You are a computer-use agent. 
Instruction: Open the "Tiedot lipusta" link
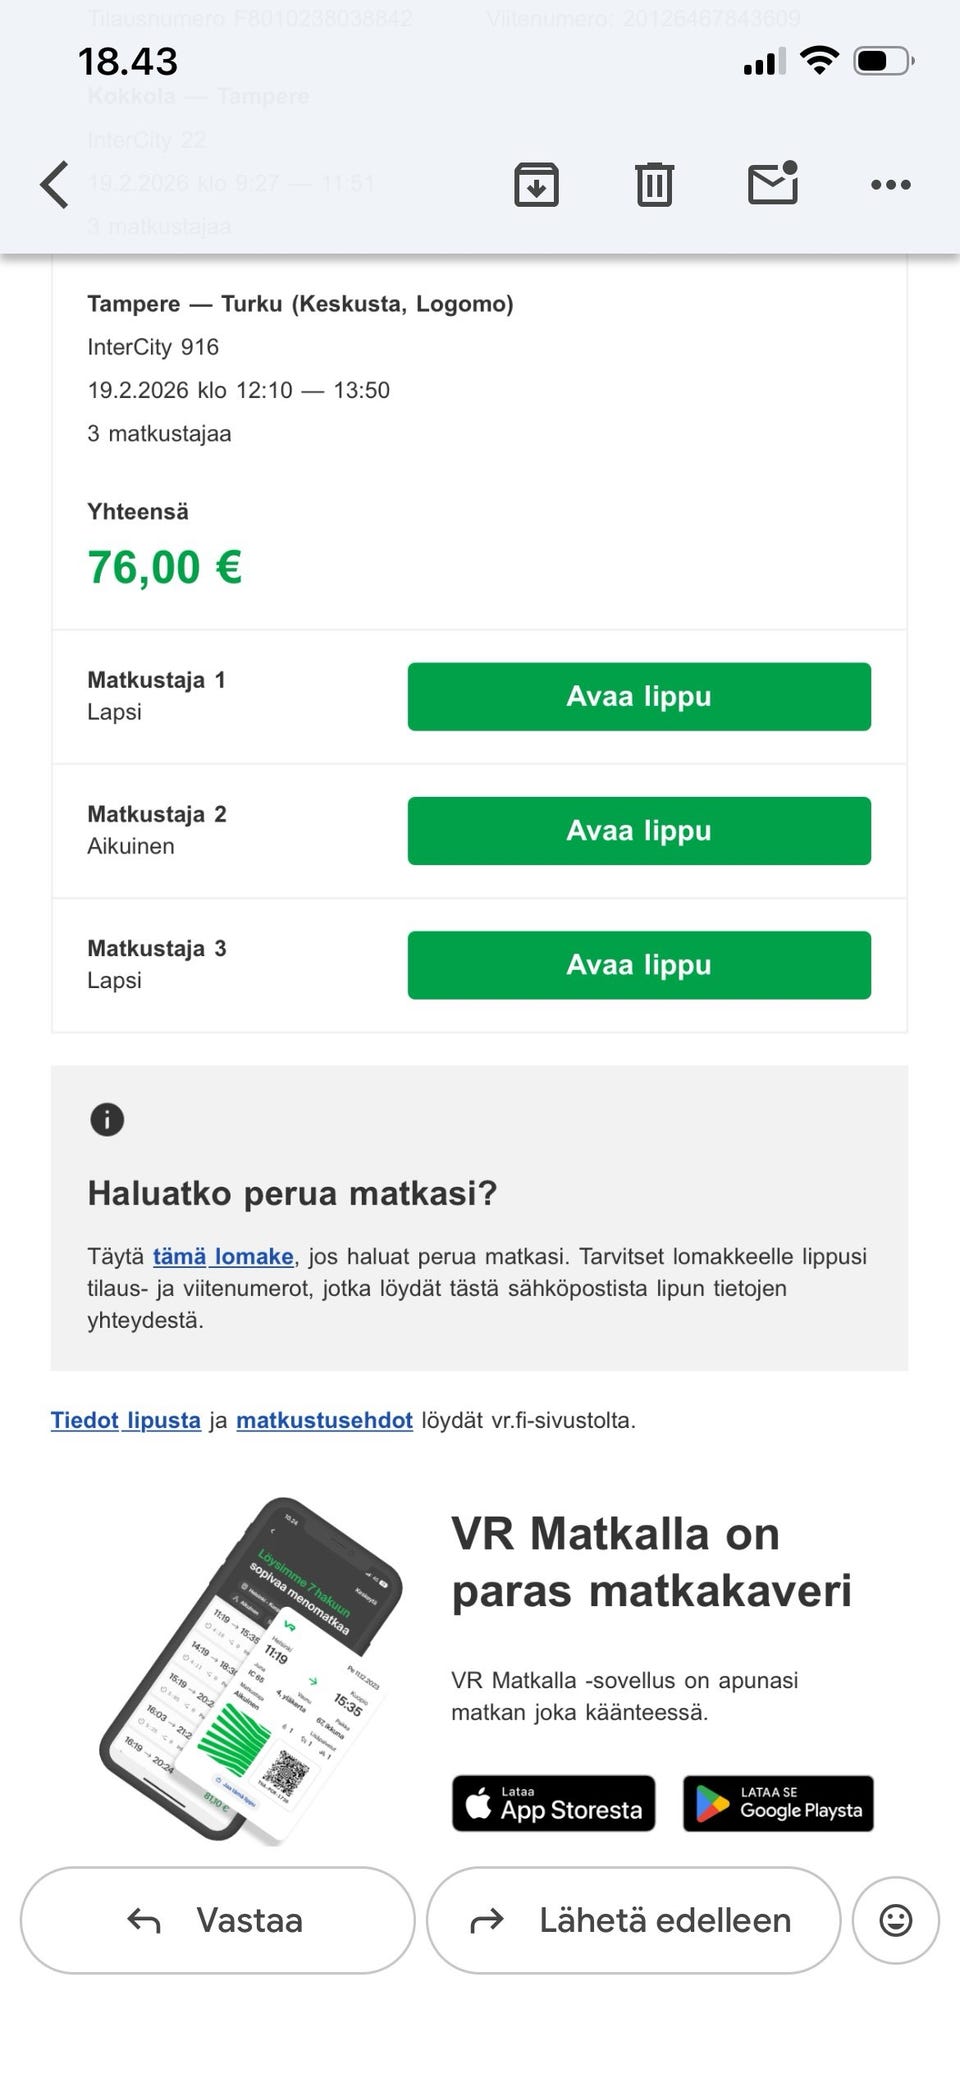click(x=126, y=1420)
